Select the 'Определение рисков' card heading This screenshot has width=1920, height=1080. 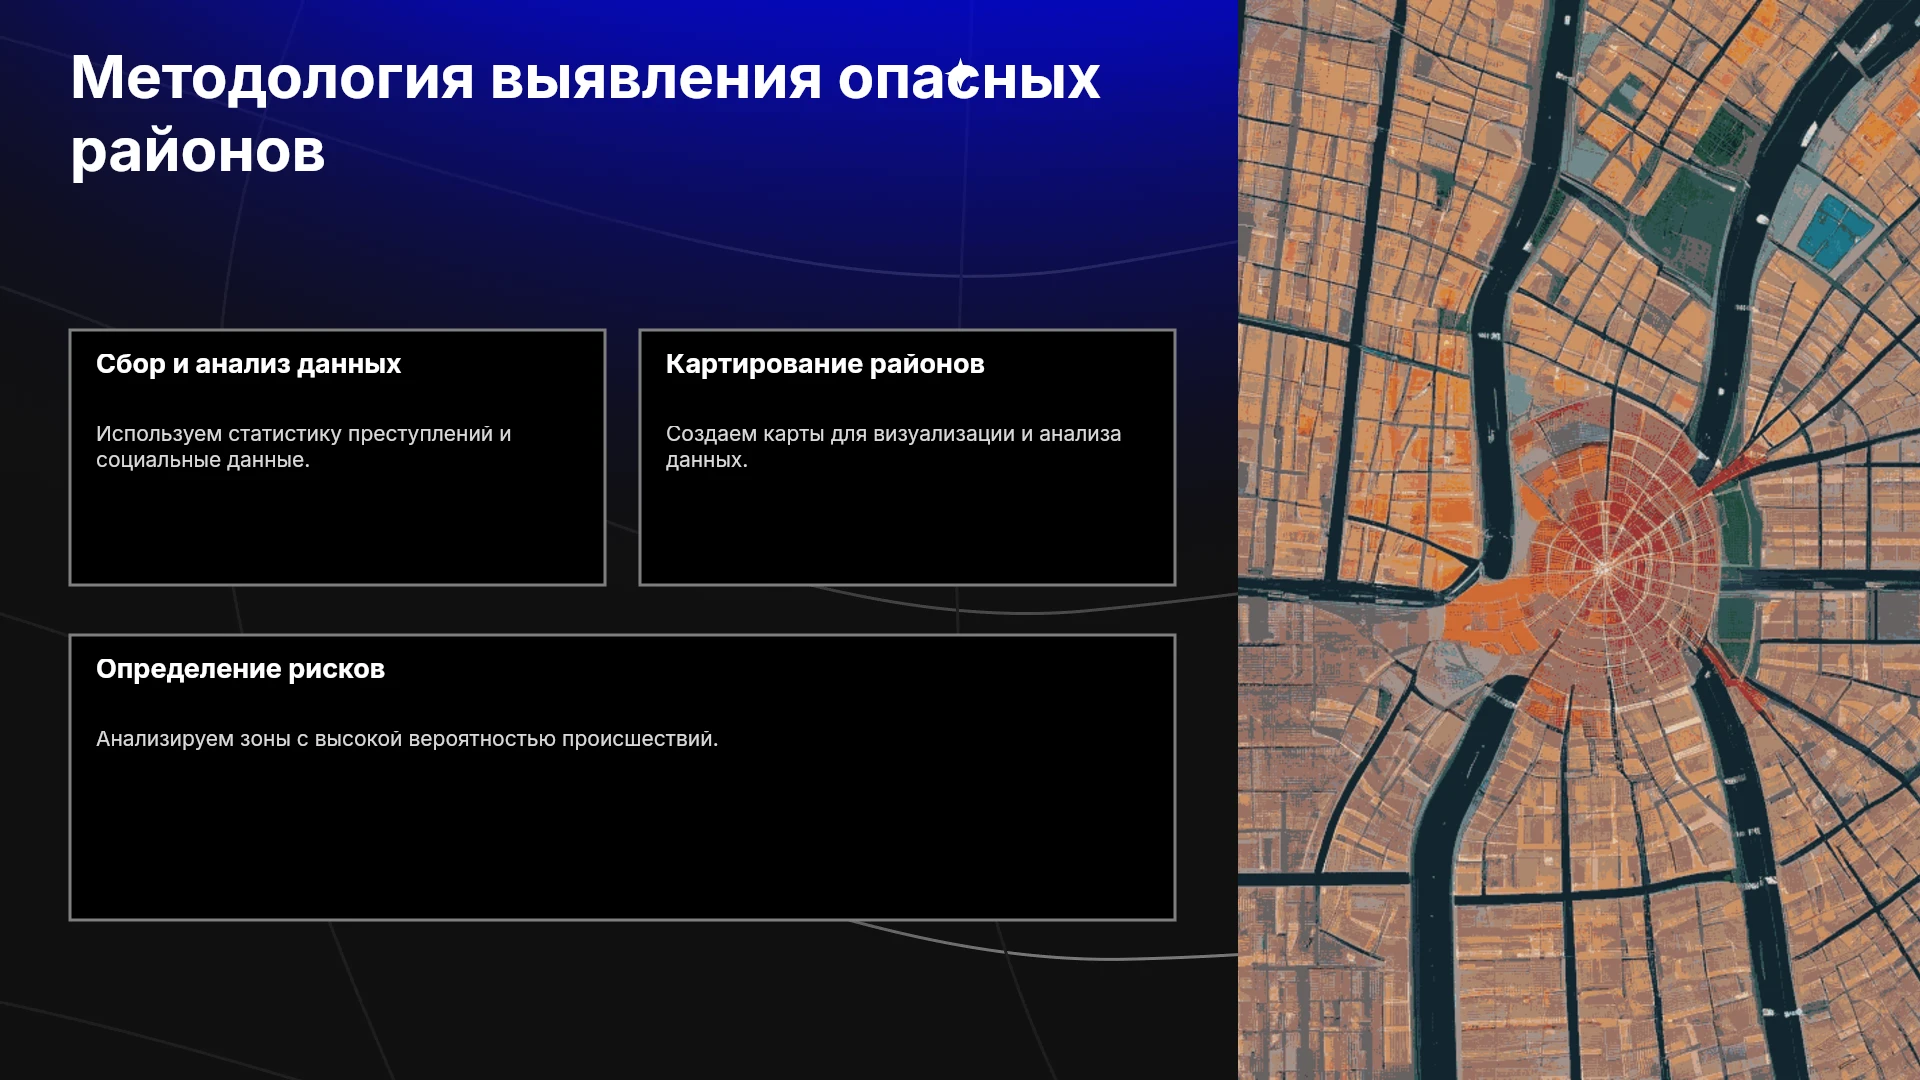tap(240, 669)
